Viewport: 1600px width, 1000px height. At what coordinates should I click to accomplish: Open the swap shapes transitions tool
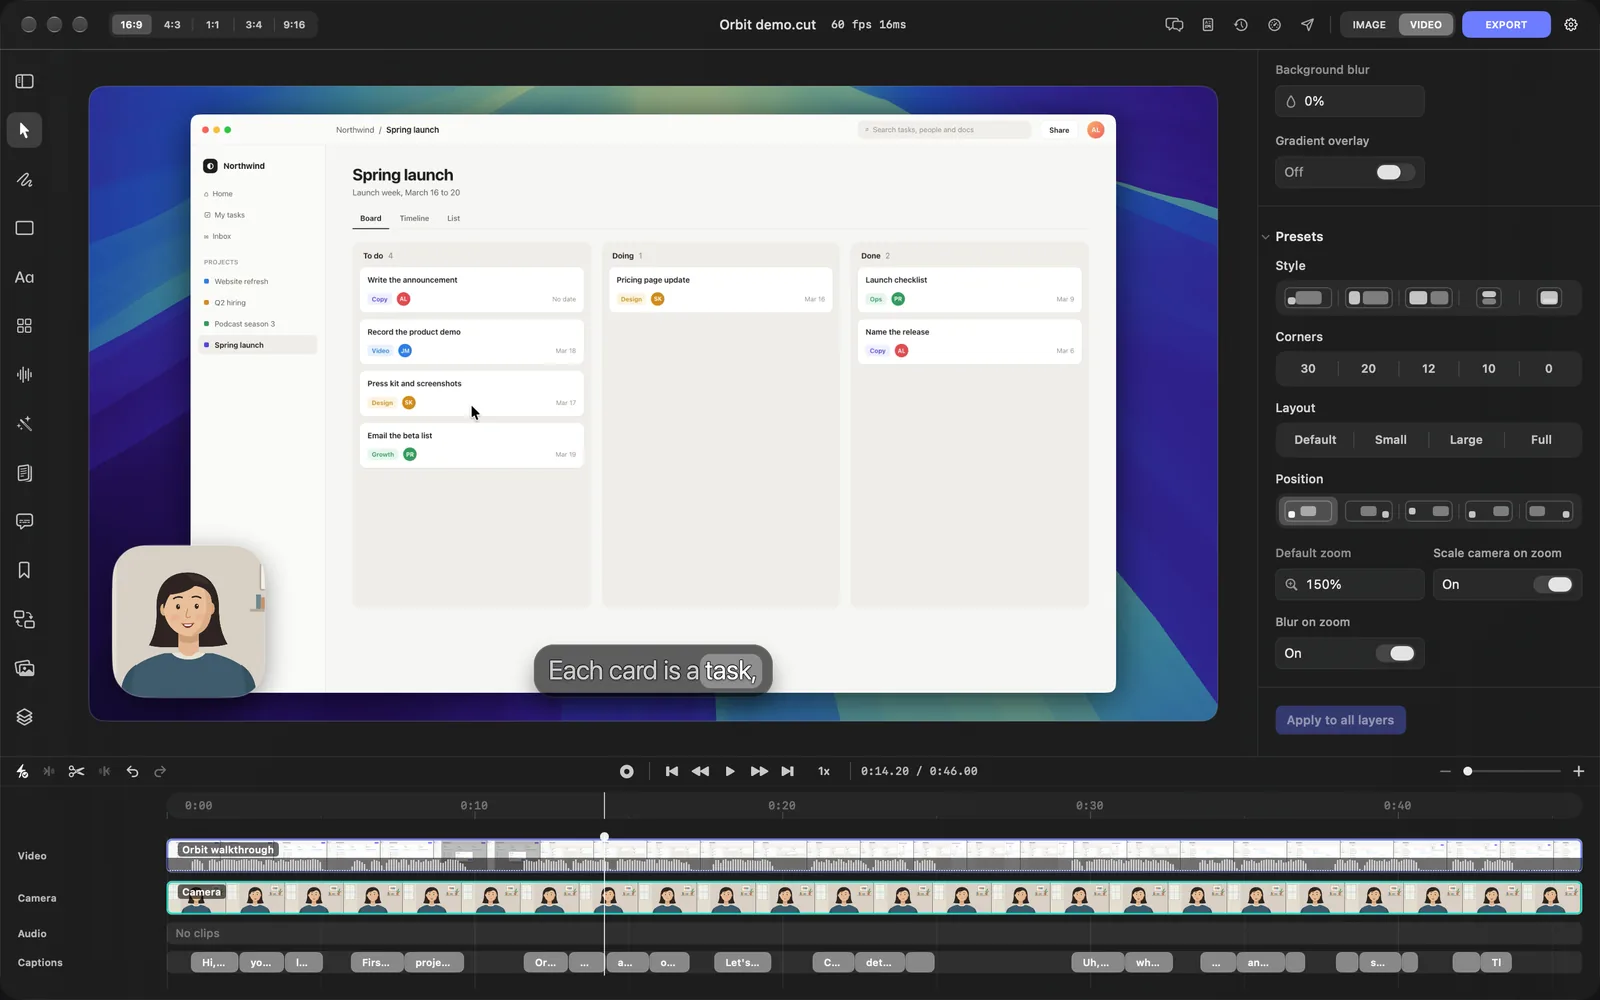pos(25,619)
